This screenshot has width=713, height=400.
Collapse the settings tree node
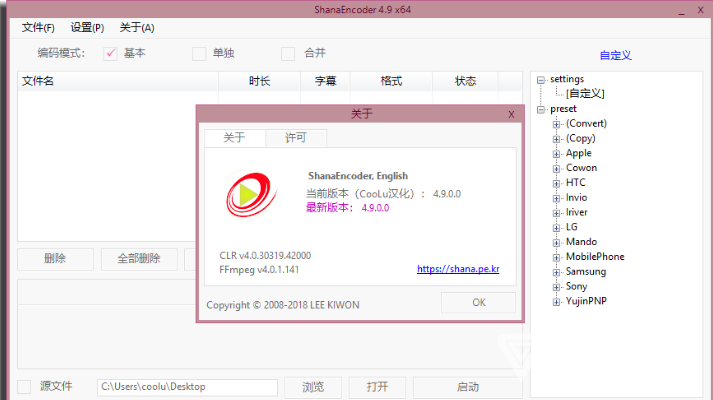[541, 80]
